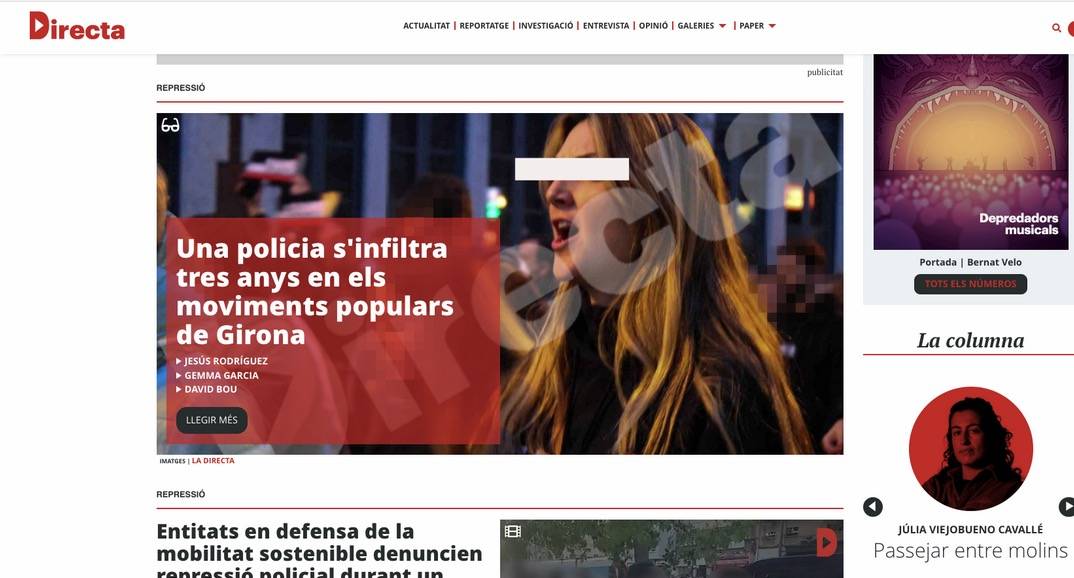Screen dimensions: 1074x578
Task: Click the Llegir més button
Action: click(212, 420)
